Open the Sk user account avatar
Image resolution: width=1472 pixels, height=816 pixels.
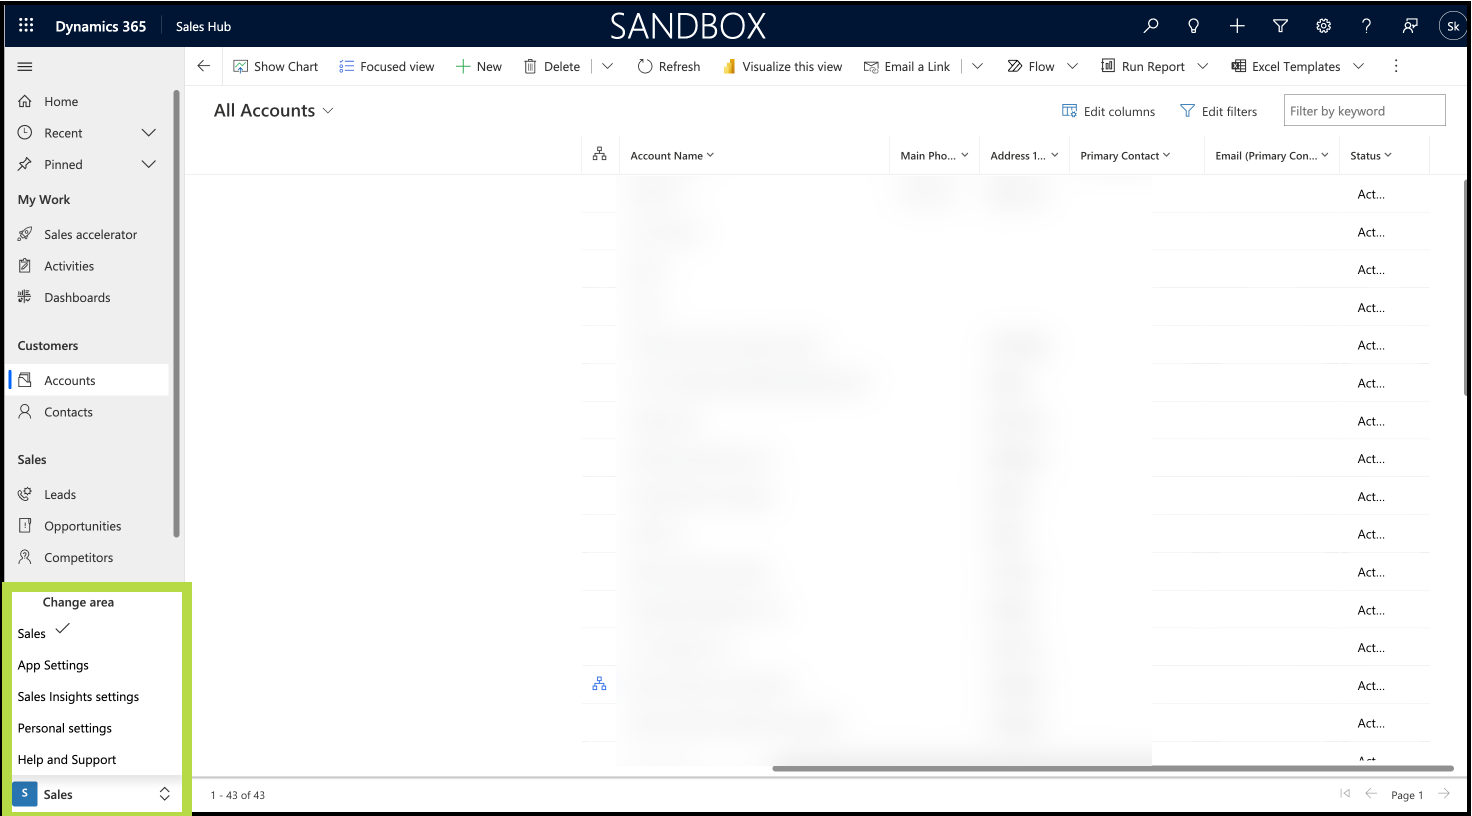(x=1453, y=27)
